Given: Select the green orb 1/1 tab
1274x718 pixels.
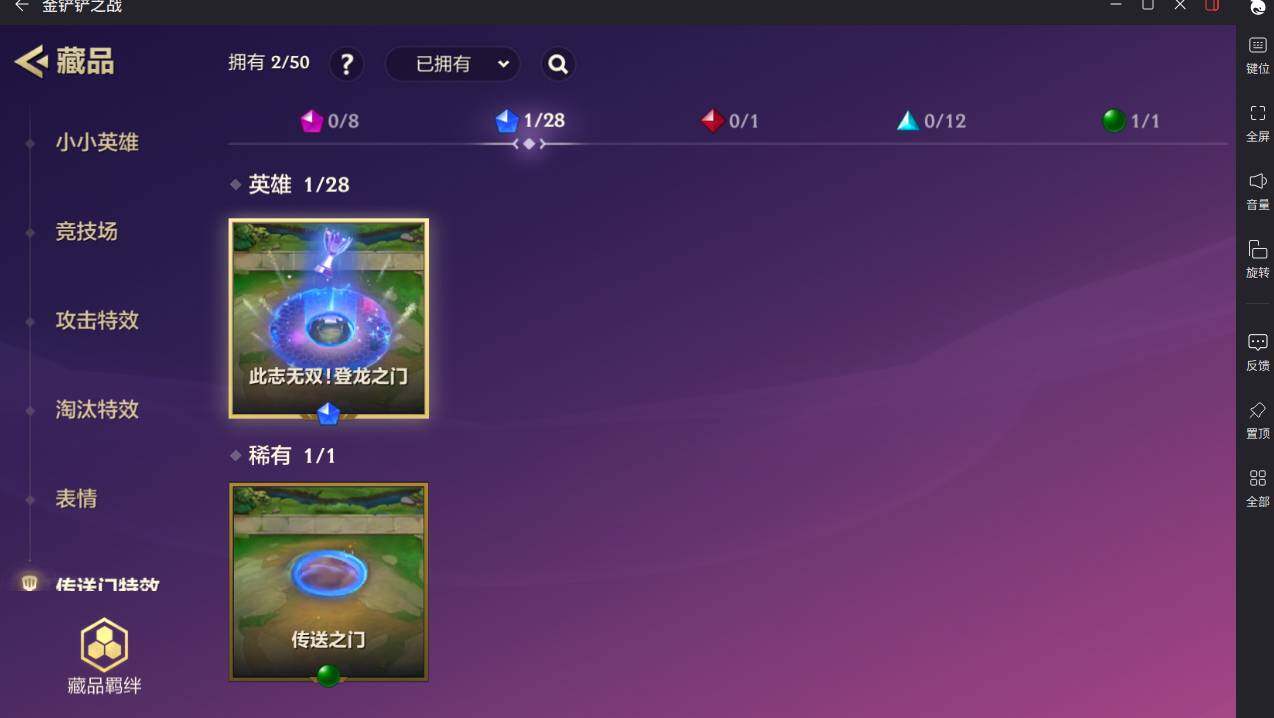Looking at the screenshot, I should click(x=1130, y=121).
